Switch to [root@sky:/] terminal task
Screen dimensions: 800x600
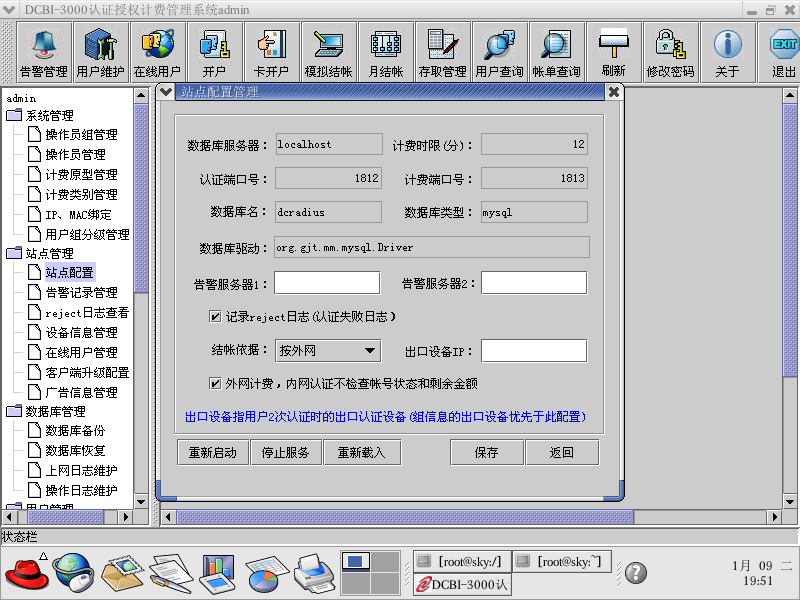[x=462, y=561]
